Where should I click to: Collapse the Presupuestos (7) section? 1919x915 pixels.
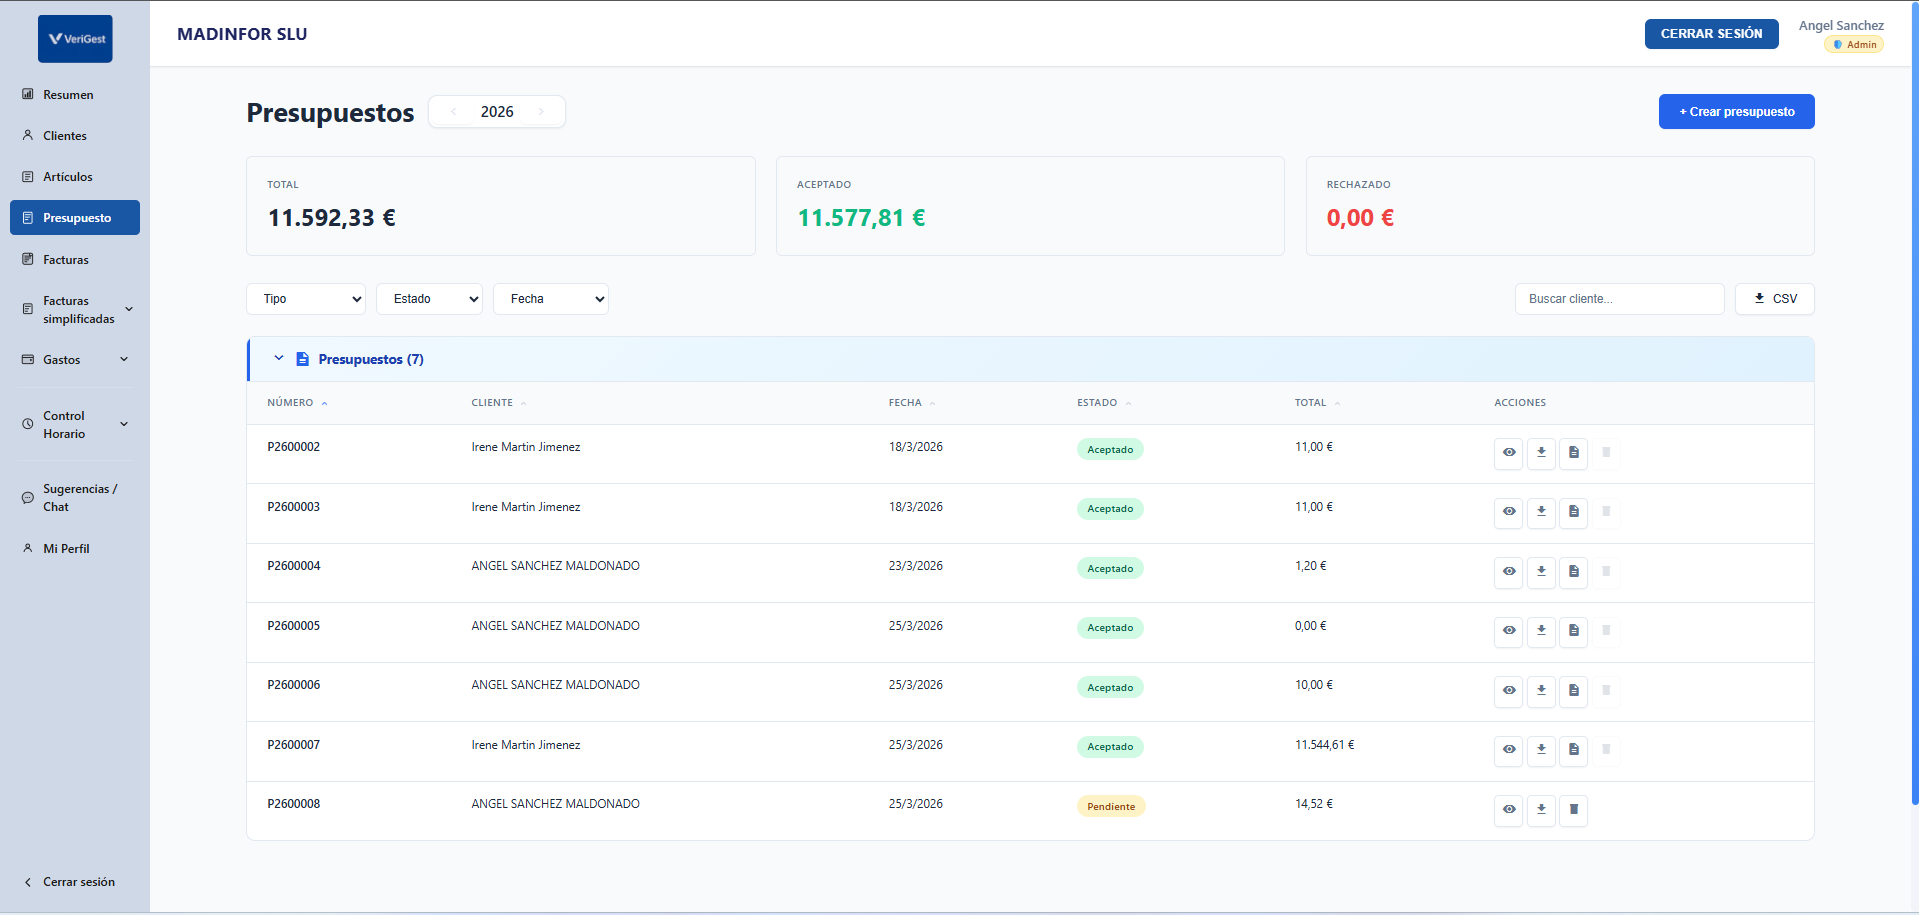click(279, 359)
